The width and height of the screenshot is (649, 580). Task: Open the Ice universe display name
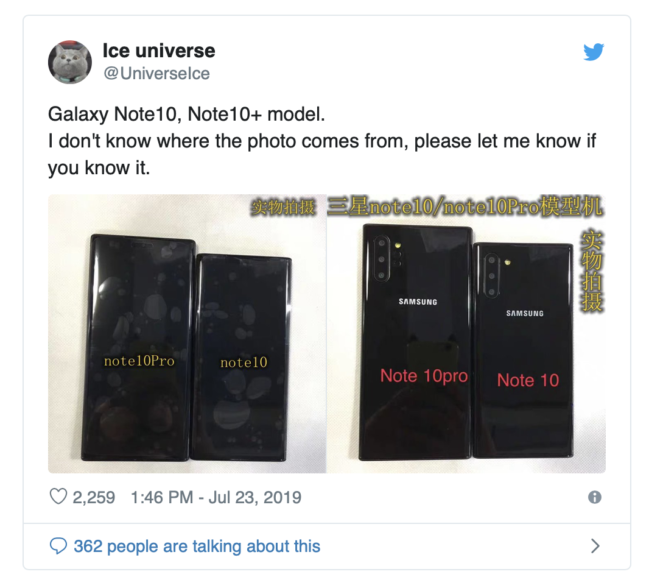point(159,51)
